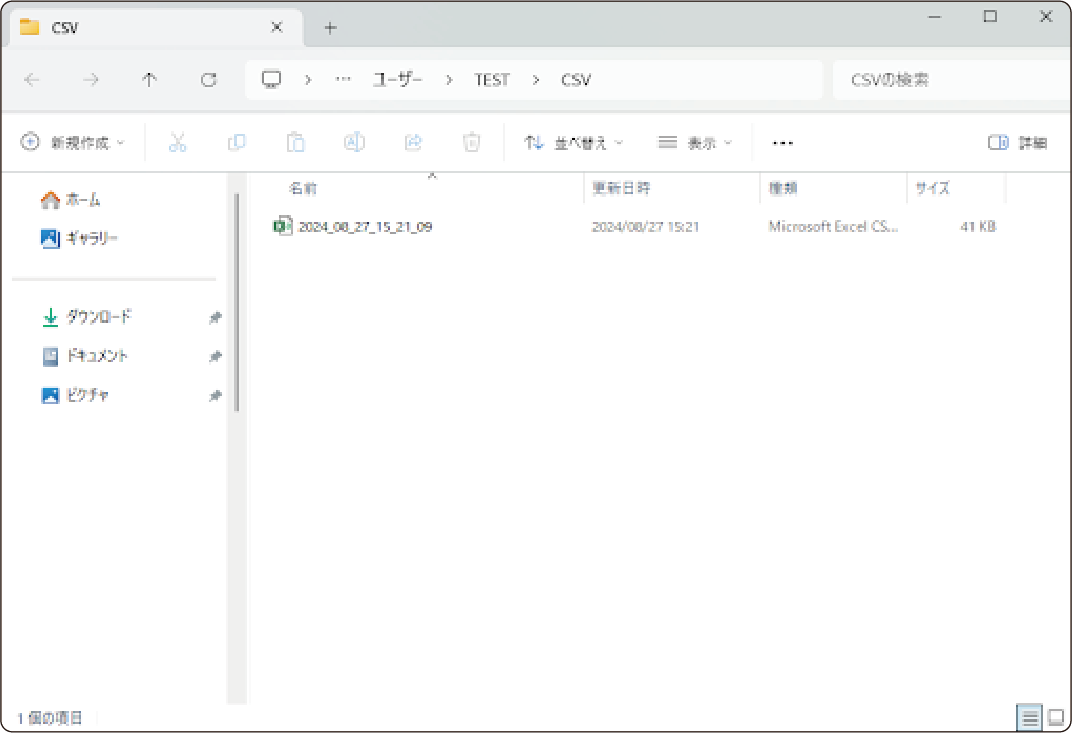Navigate to TEST in breadcrumb path
The image size is (1072, 733).
coord(492,80)
